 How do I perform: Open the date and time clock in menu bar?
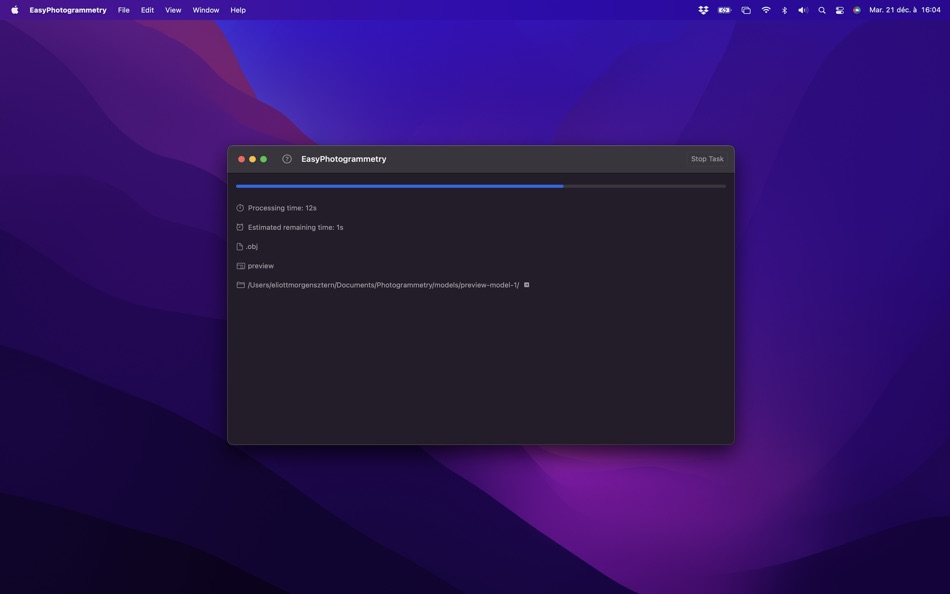coord(905,10)
